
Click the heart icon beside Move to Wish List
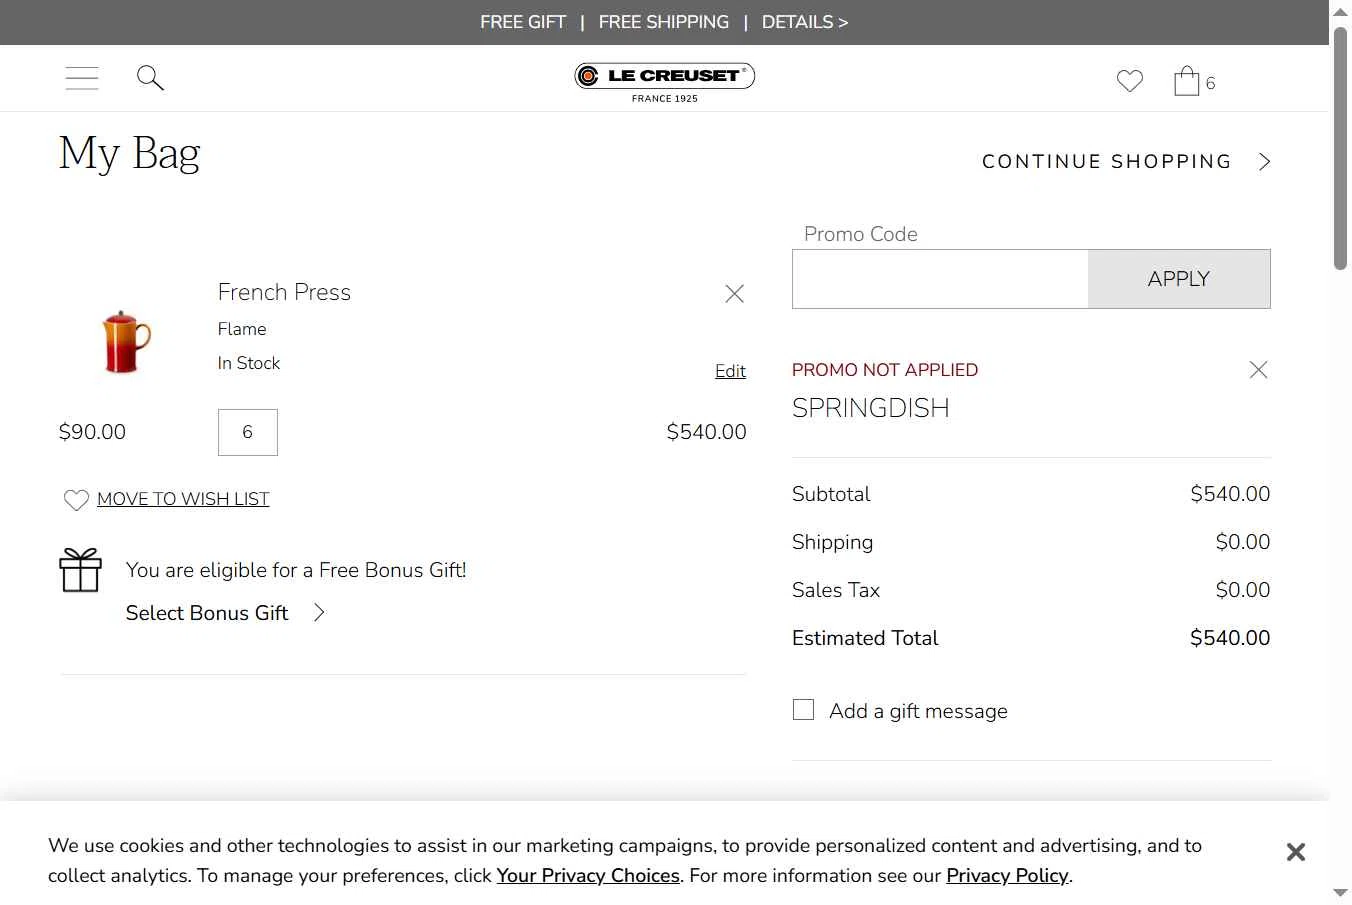(76, 500)
